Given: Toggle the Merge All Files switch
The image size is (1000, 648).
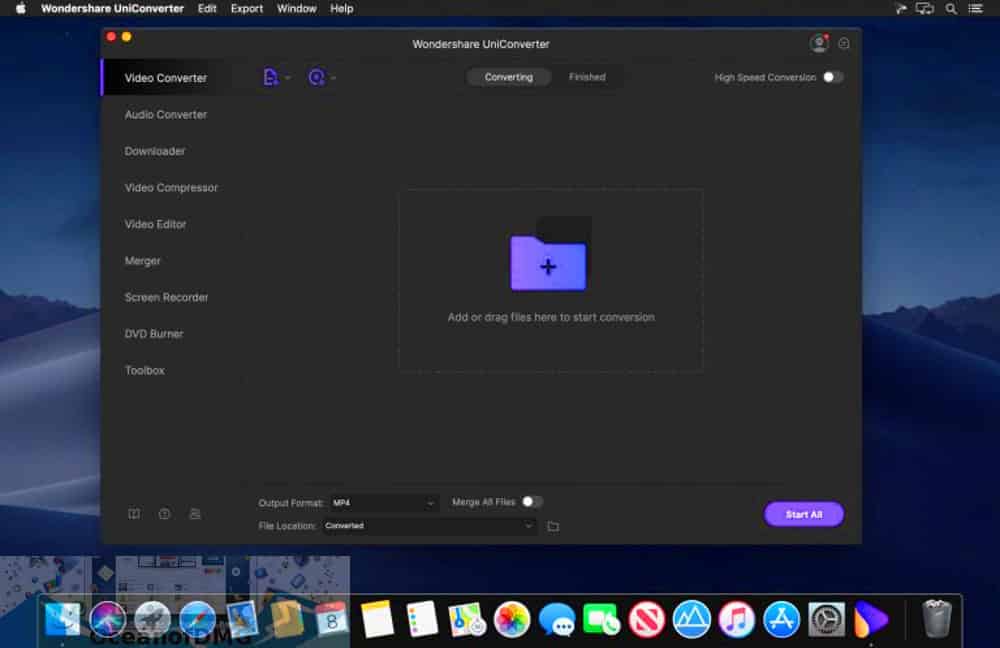Looking at the screenshot, I should (532, 502).
